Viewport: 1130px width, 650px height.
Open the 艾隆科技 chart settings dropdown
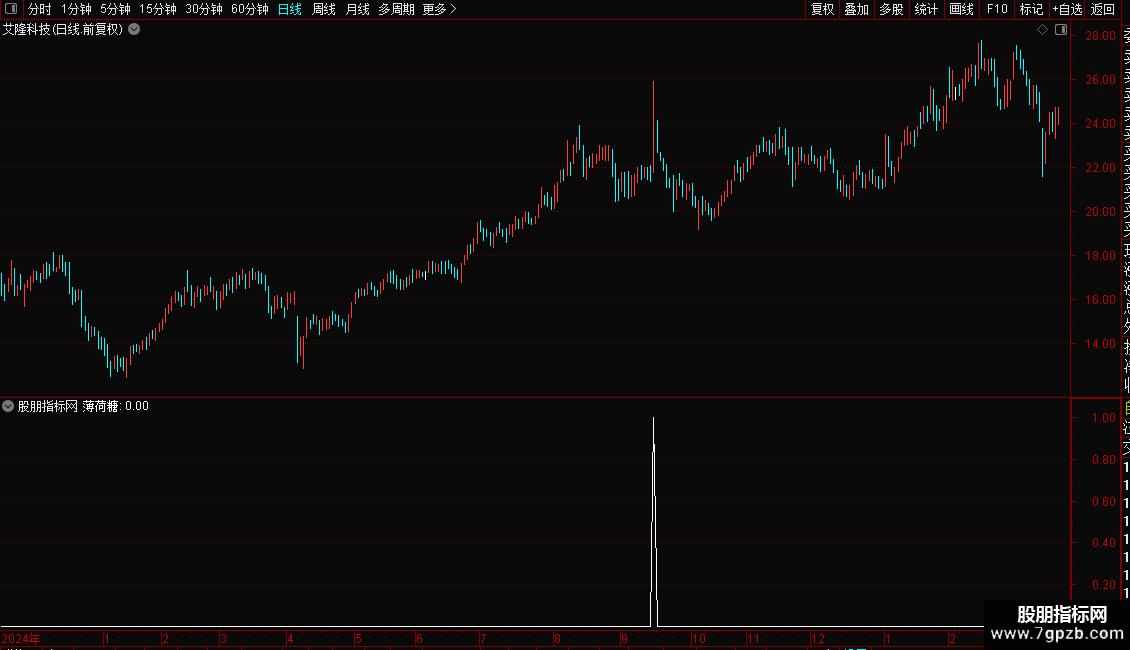134,30
